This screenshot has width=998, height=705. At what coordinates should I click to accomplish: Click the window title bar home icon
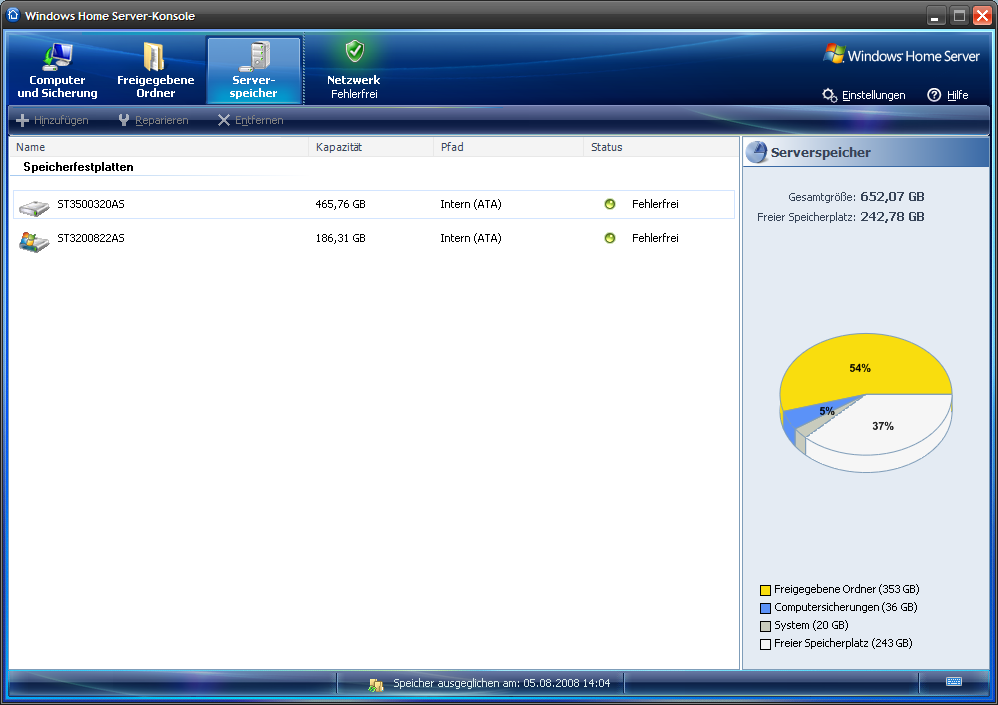pos(13,15)
